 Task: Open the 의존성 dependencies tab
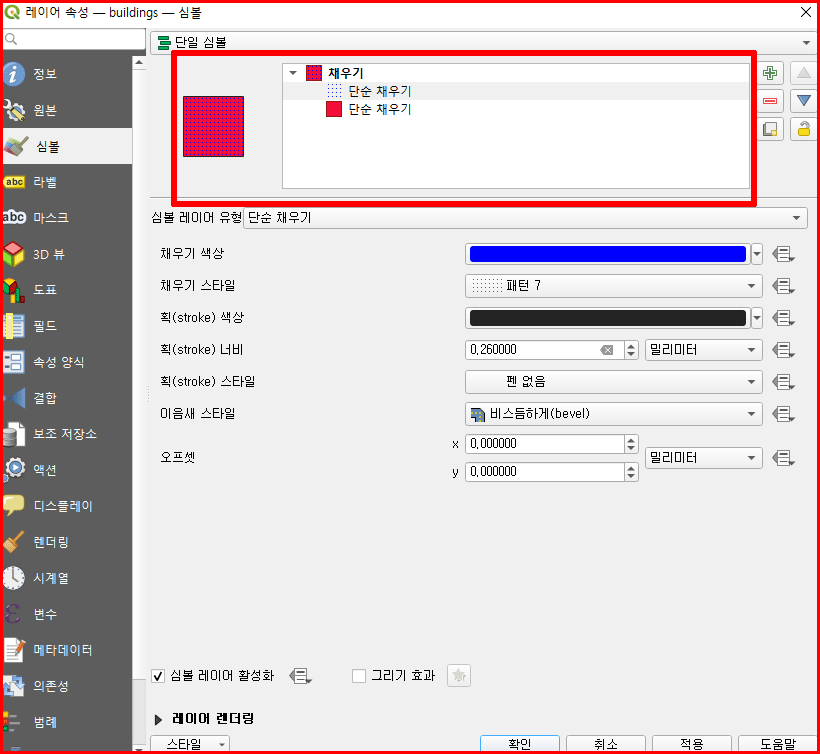[67, 686]
